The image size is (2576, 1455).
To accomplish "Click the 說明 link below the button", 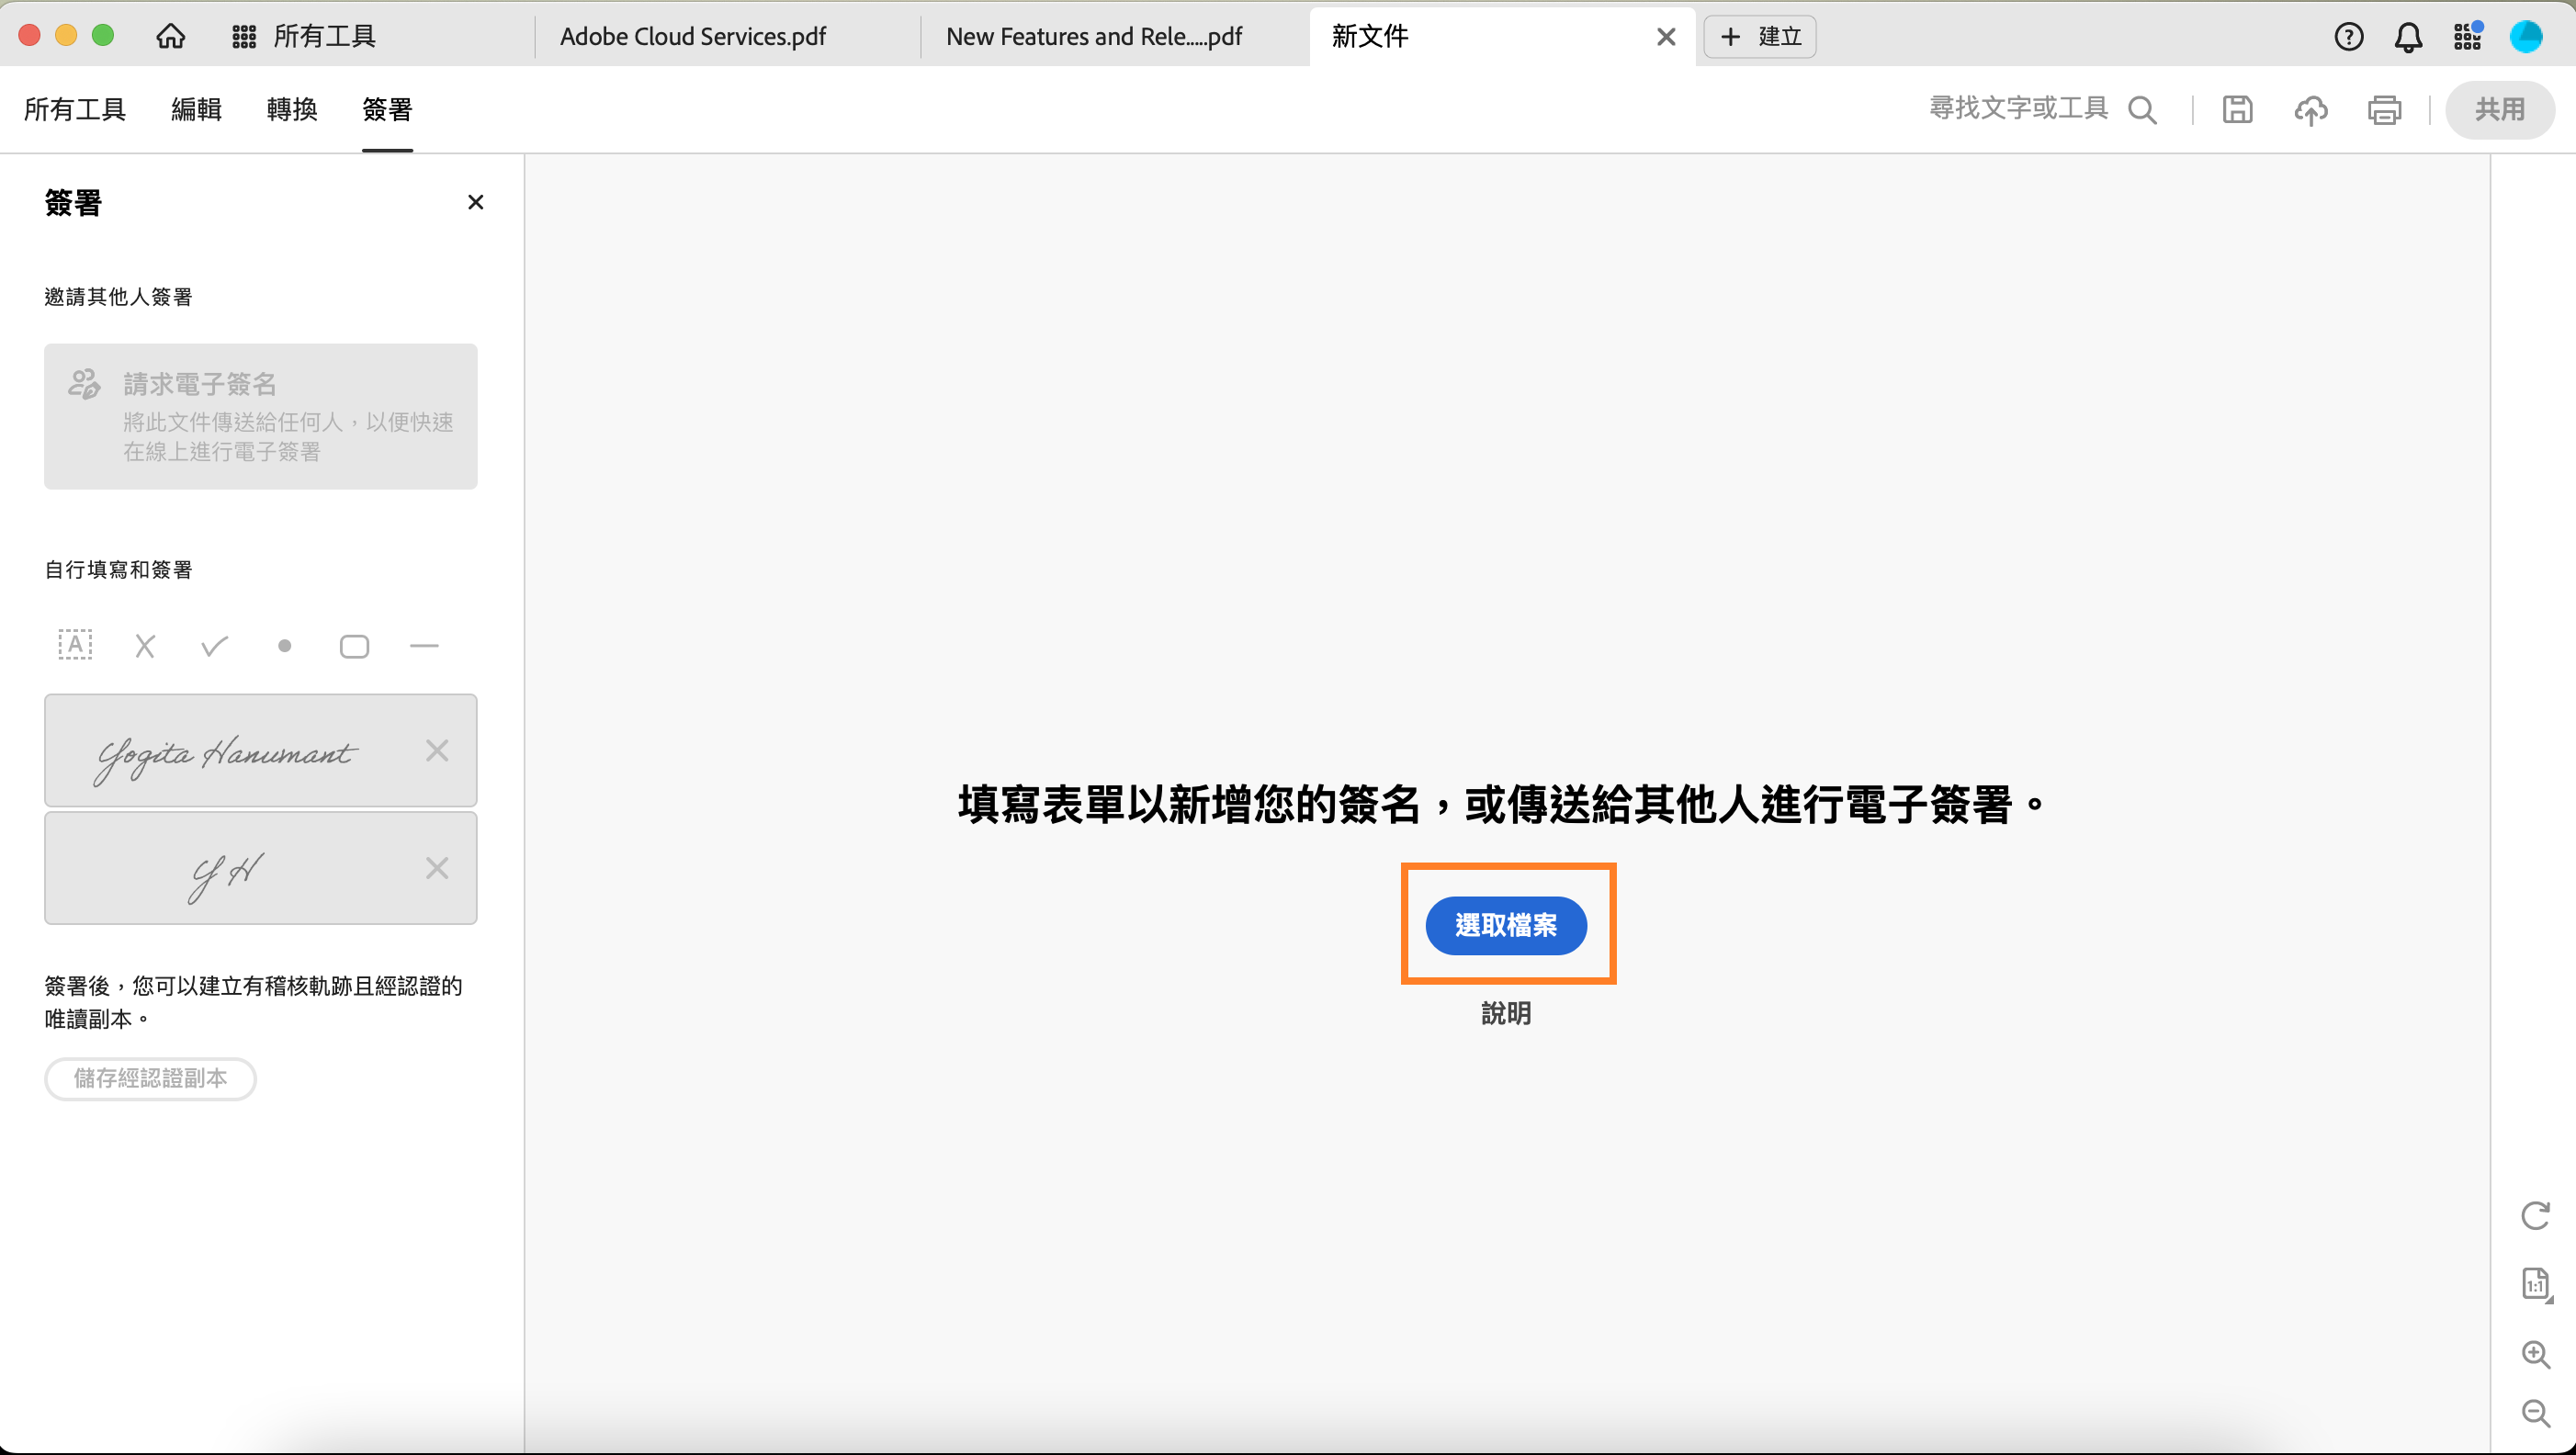I will tap(1505, 1013).
